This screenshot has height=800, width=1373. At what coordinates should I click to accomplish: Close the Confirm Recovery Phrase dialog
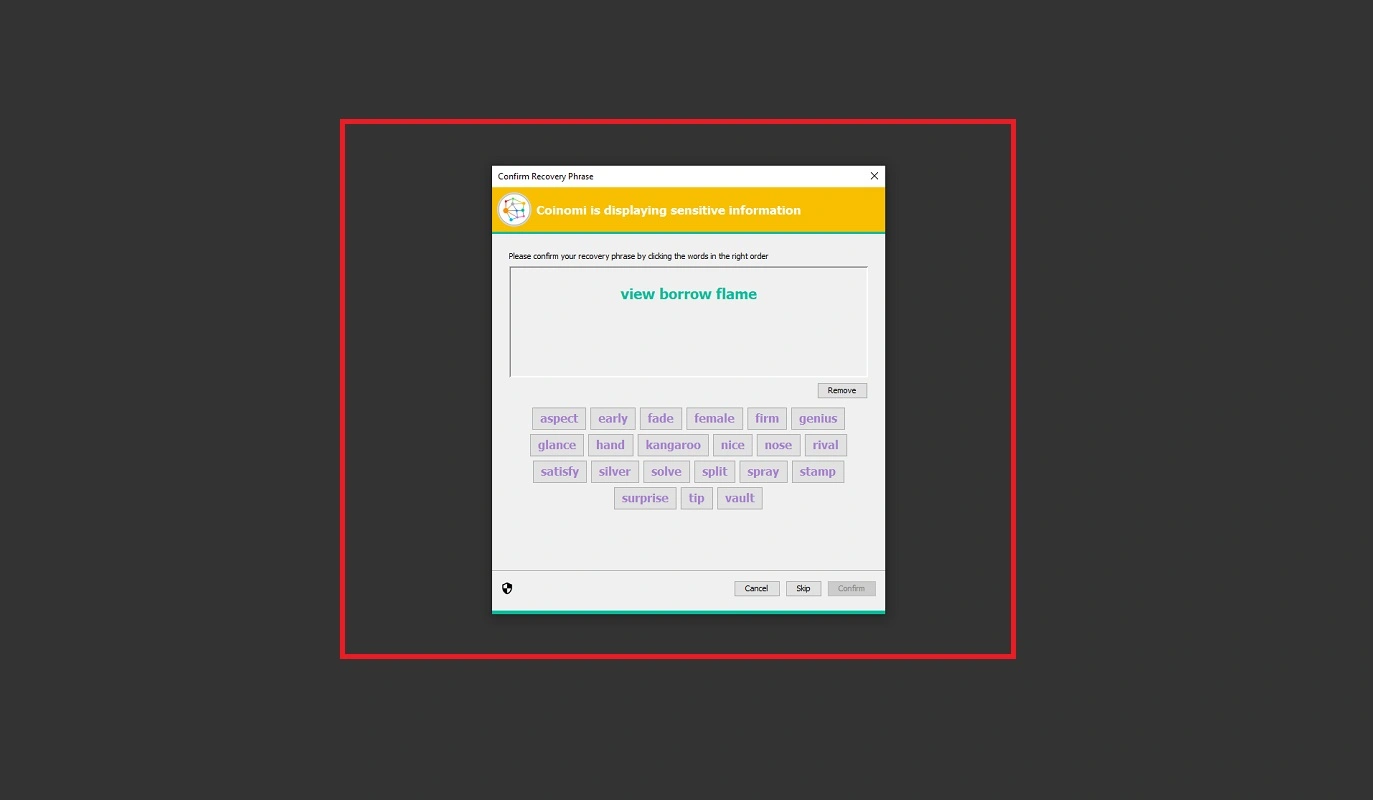pyautogui.click(x=874, y=176)
